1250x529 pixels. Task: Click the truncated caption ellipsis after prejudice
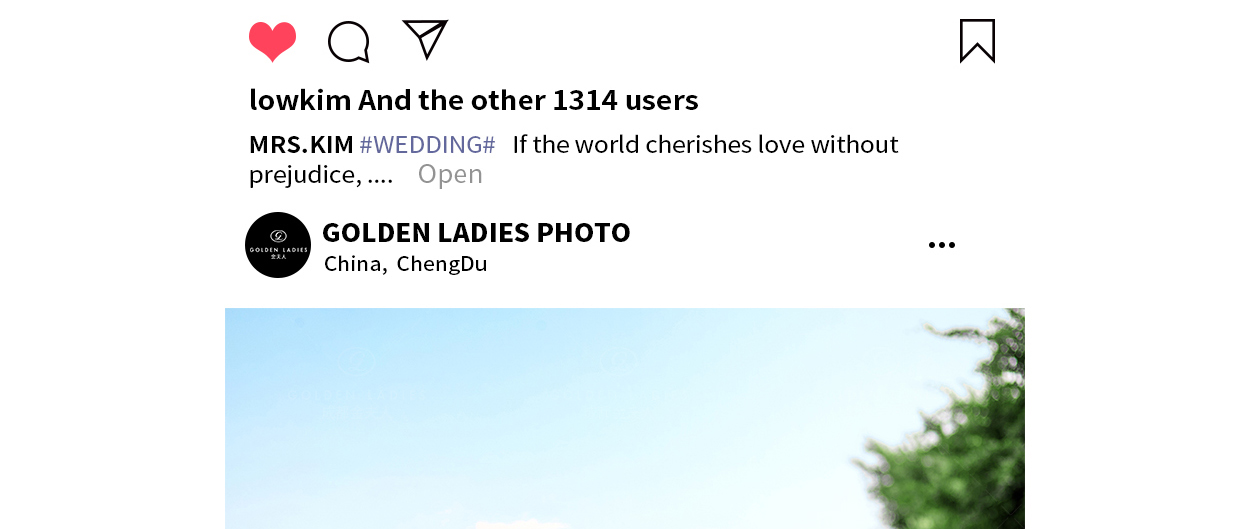(x=380, y=181)
